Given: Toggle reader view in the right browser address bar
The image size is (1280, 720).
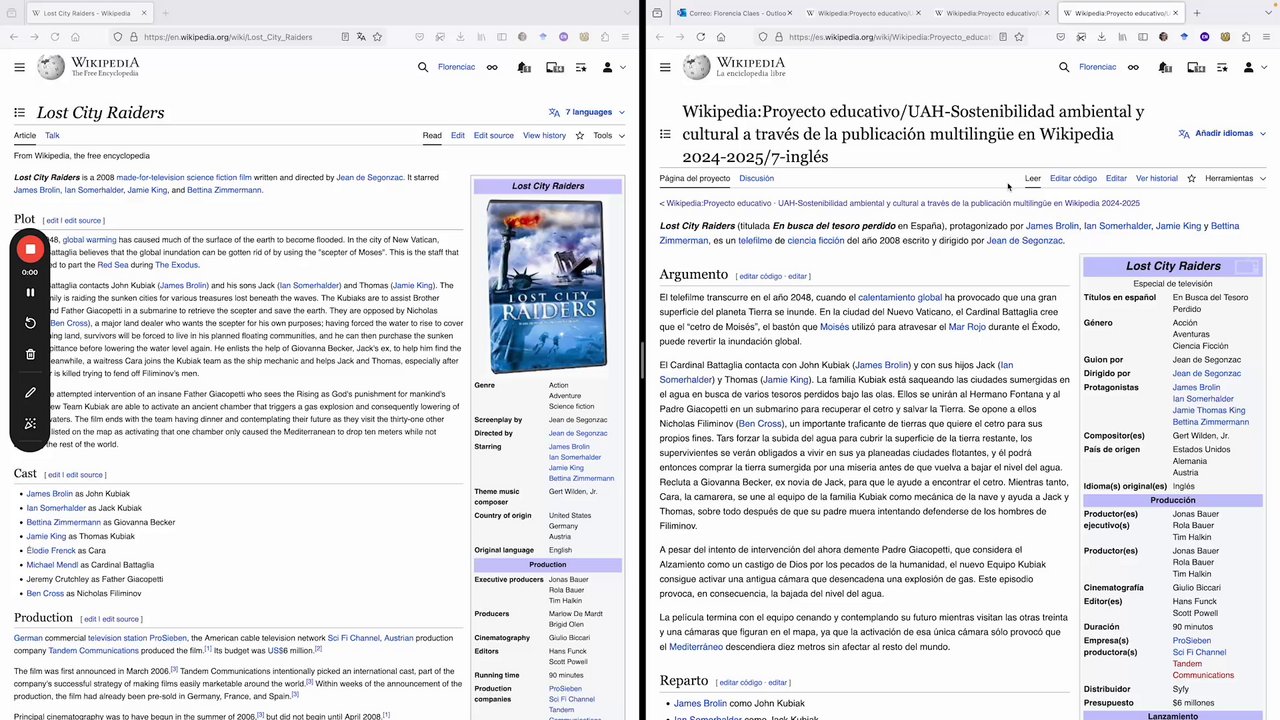Looking at the screenshot, I should point(1003,37).
